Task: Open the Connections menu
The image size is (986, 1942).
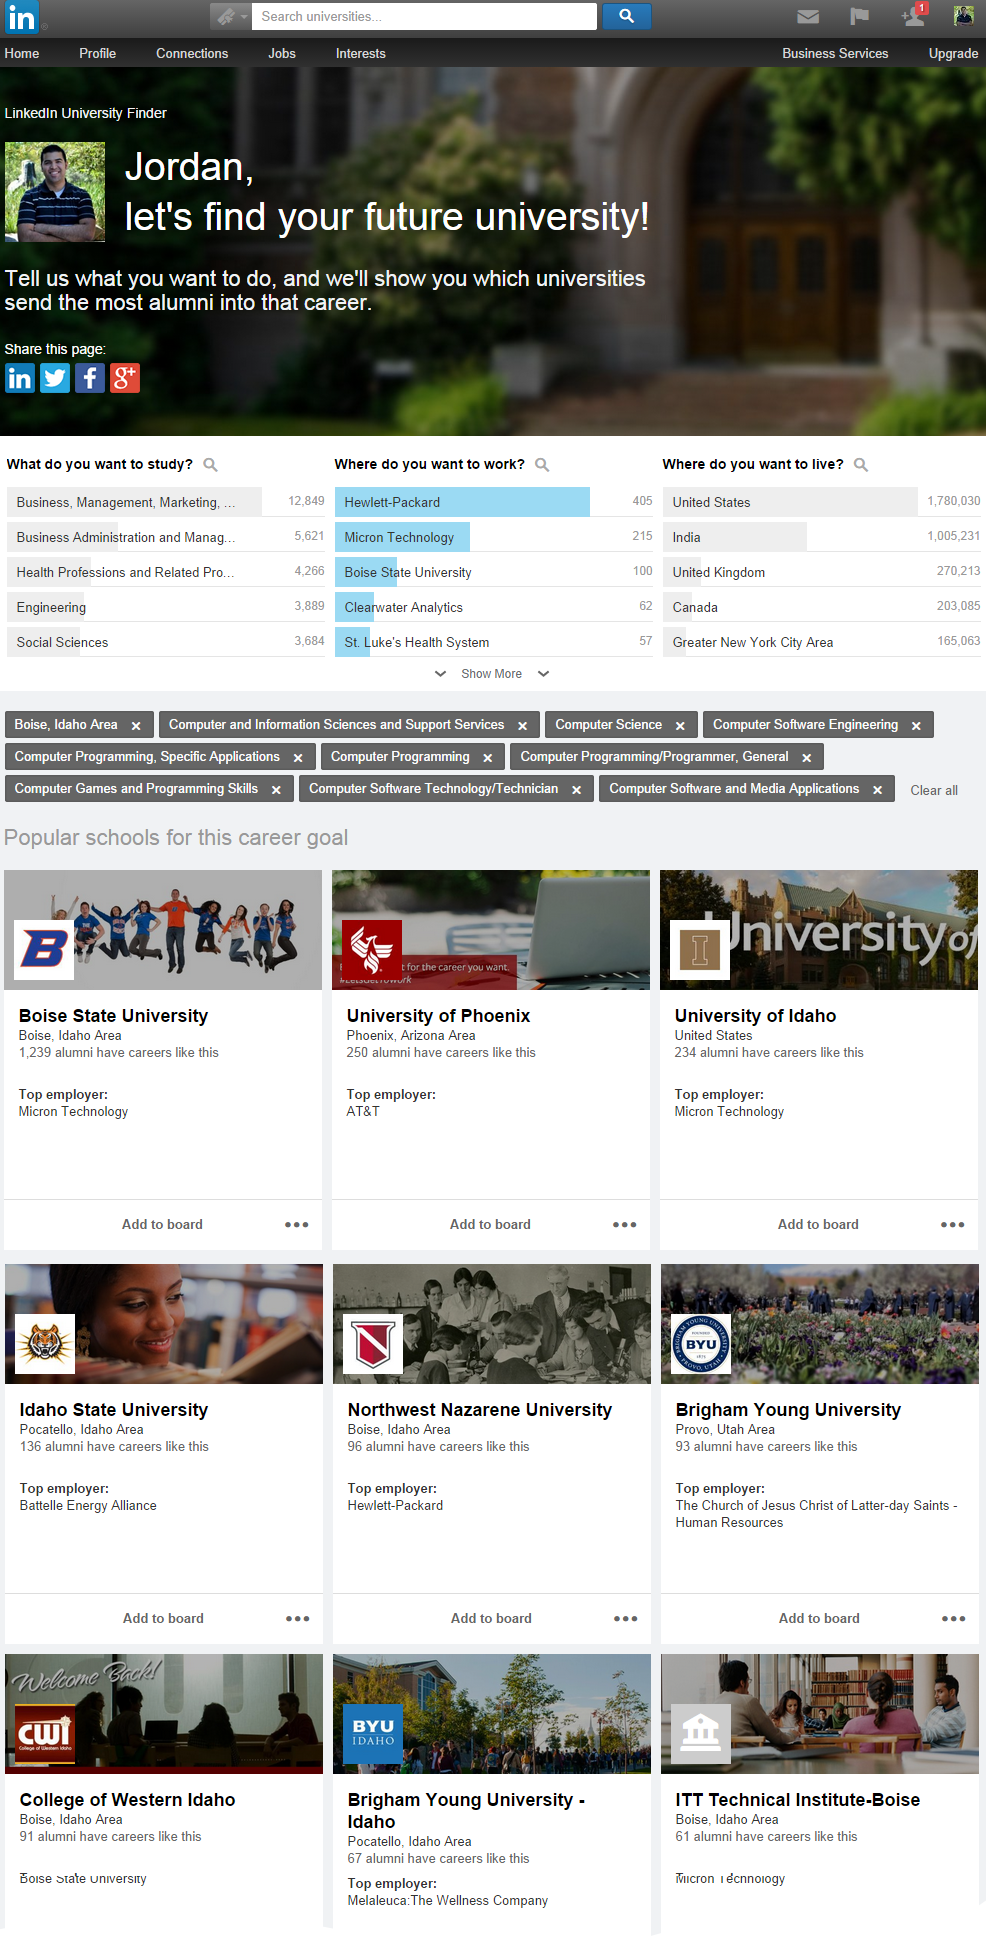Action: point(192,53)
